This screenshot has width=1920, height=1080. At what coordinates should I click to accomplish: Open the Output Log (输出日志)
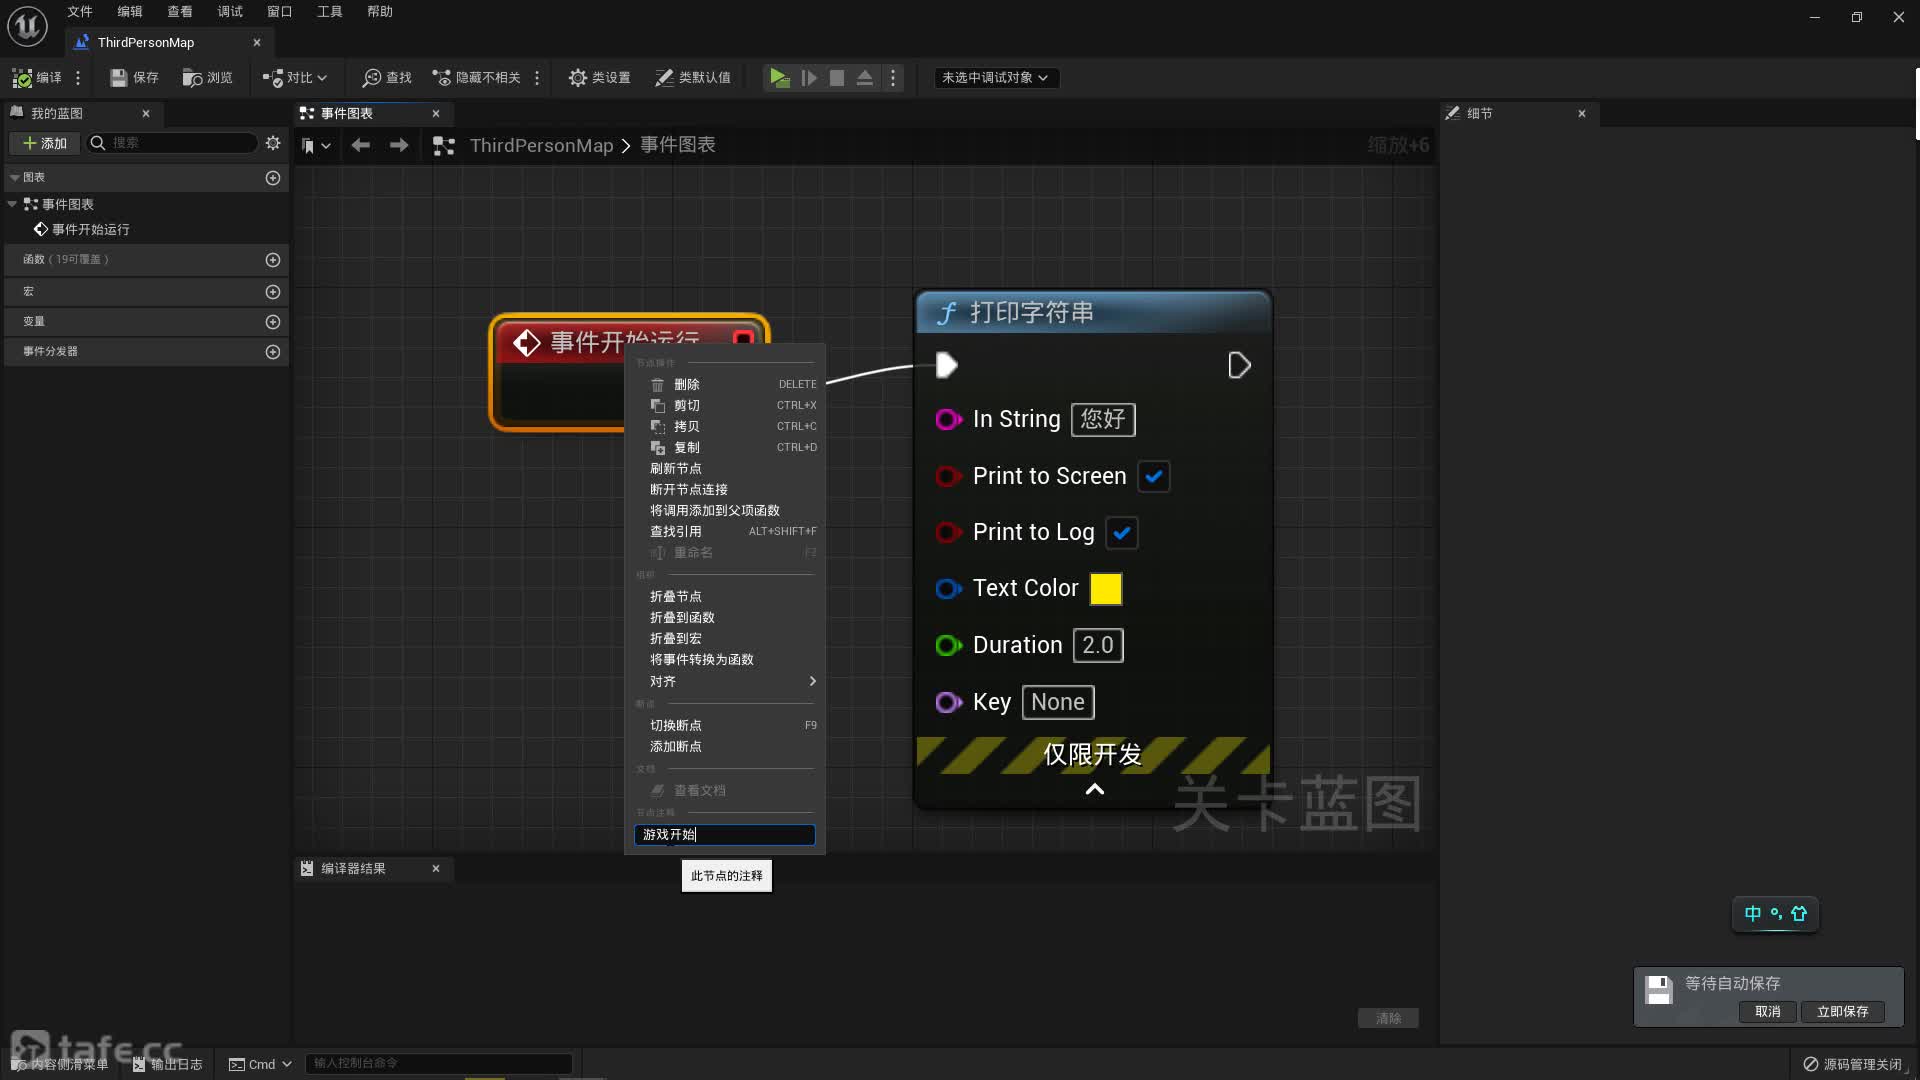point(168,1064)
